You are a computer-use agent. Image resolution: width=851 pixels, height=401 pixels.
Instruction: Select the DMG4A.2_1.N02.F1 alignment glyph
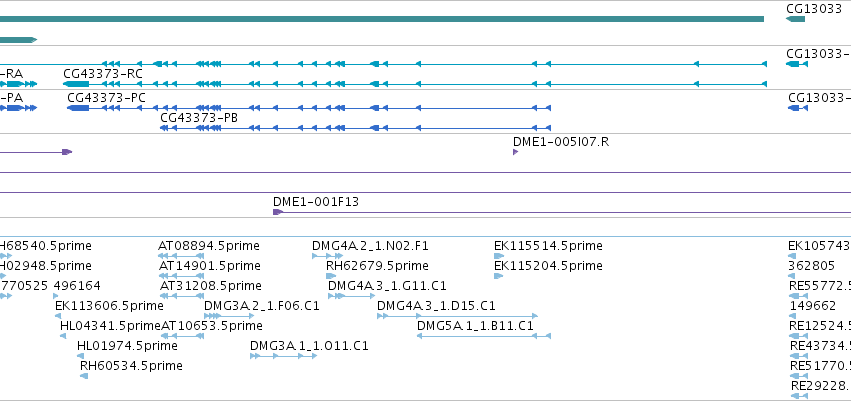point(326,256)
